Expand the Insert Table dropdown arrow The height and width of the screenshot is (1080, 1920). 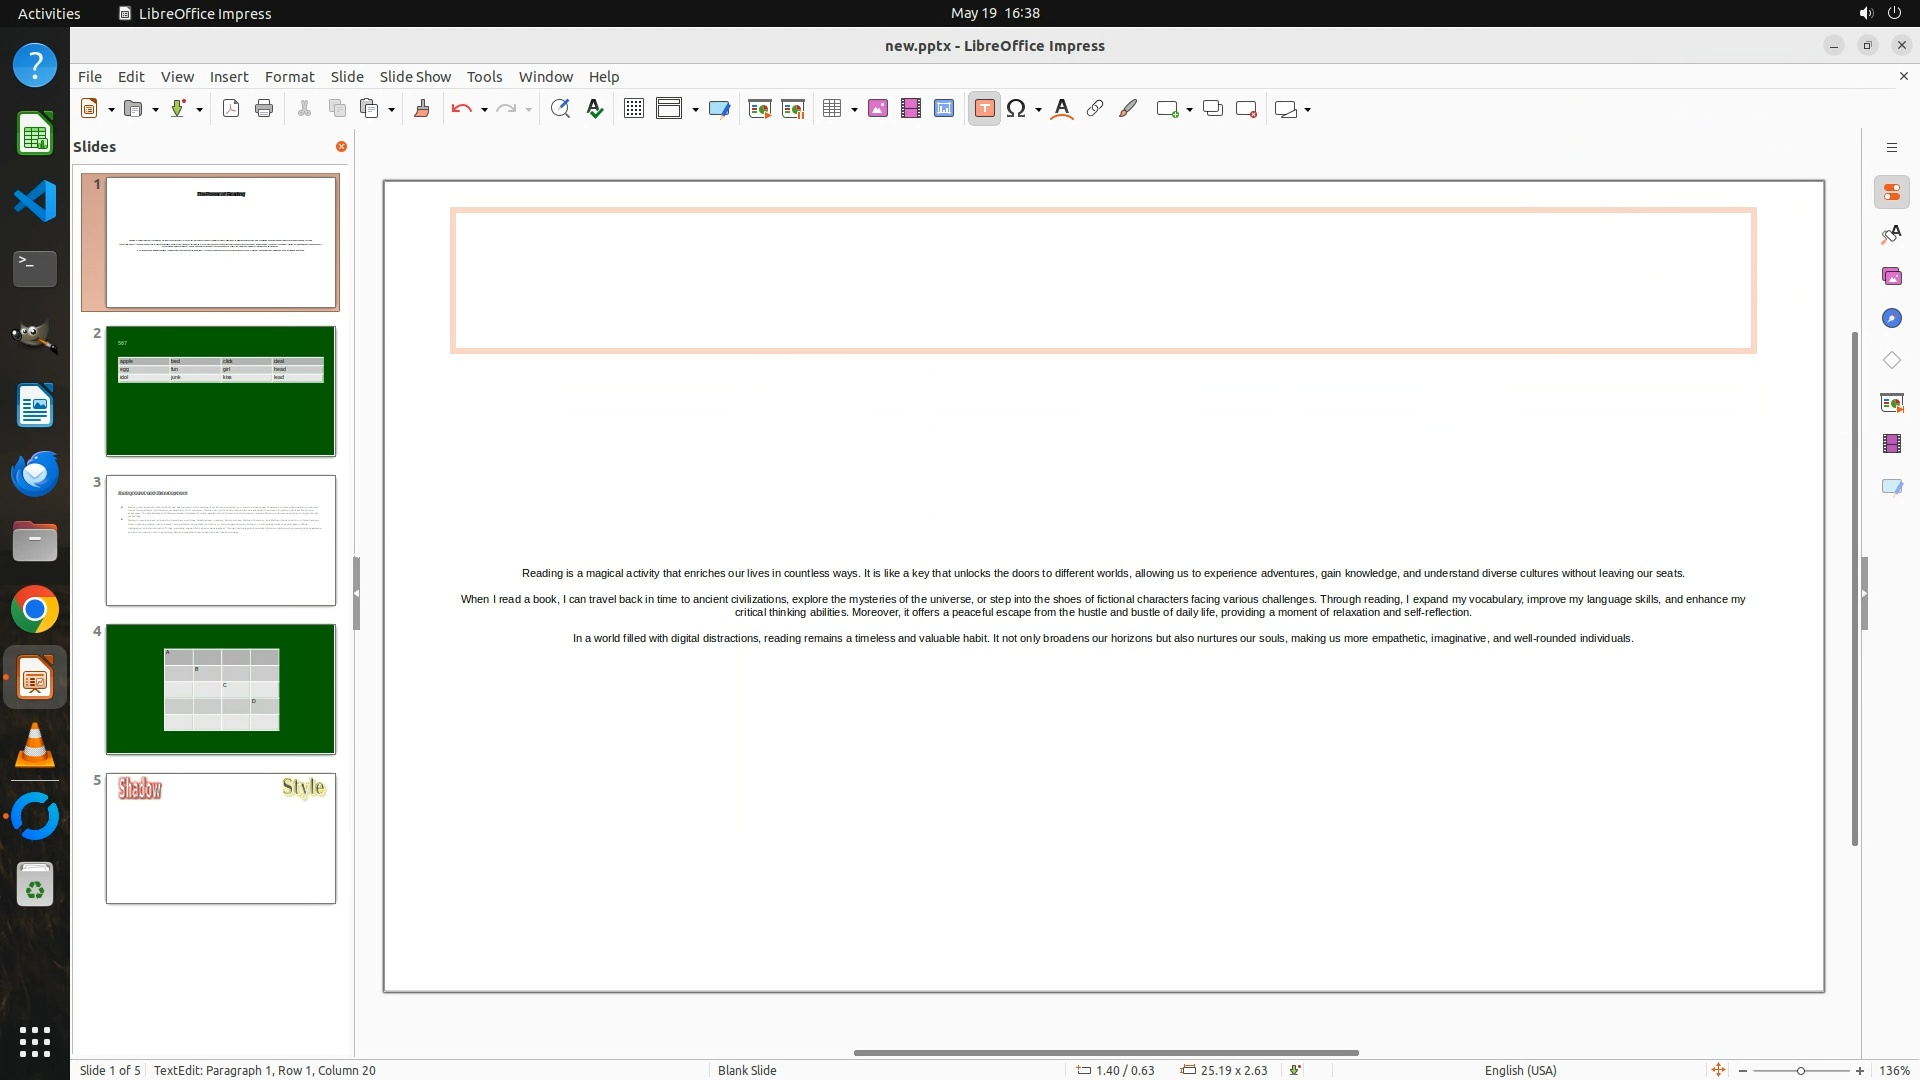pyautogui.click(x=854, y=110)
